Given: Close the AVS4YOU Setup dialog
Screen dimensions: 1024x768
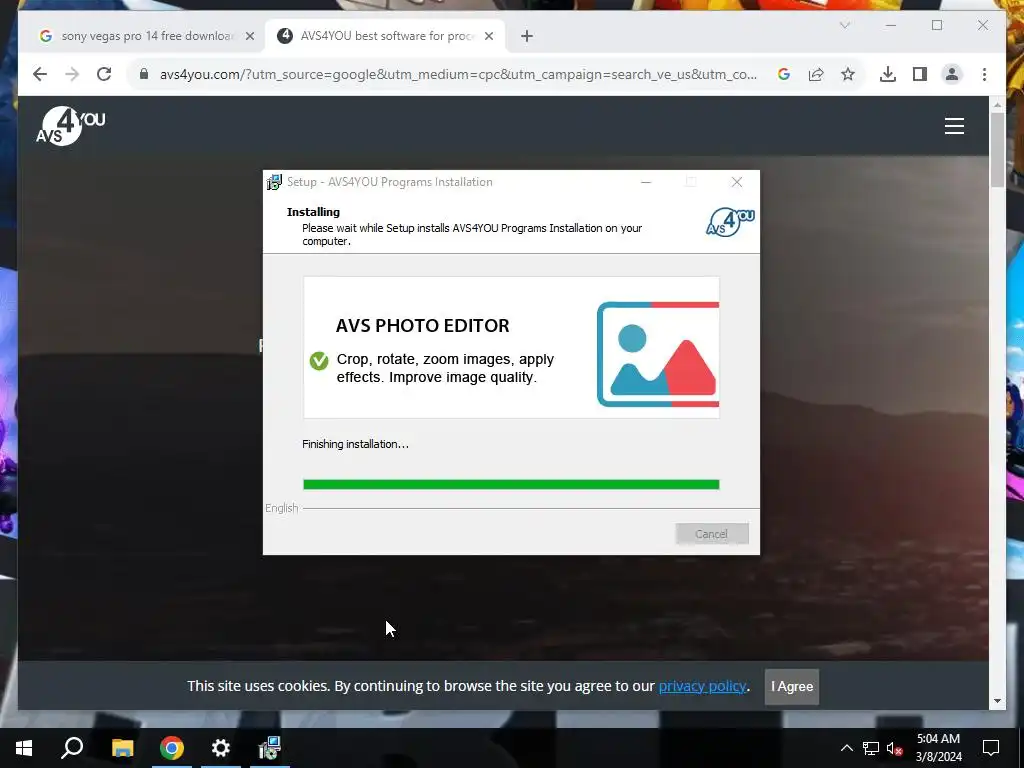Looking at the screenshot, I should click(737, 182).
